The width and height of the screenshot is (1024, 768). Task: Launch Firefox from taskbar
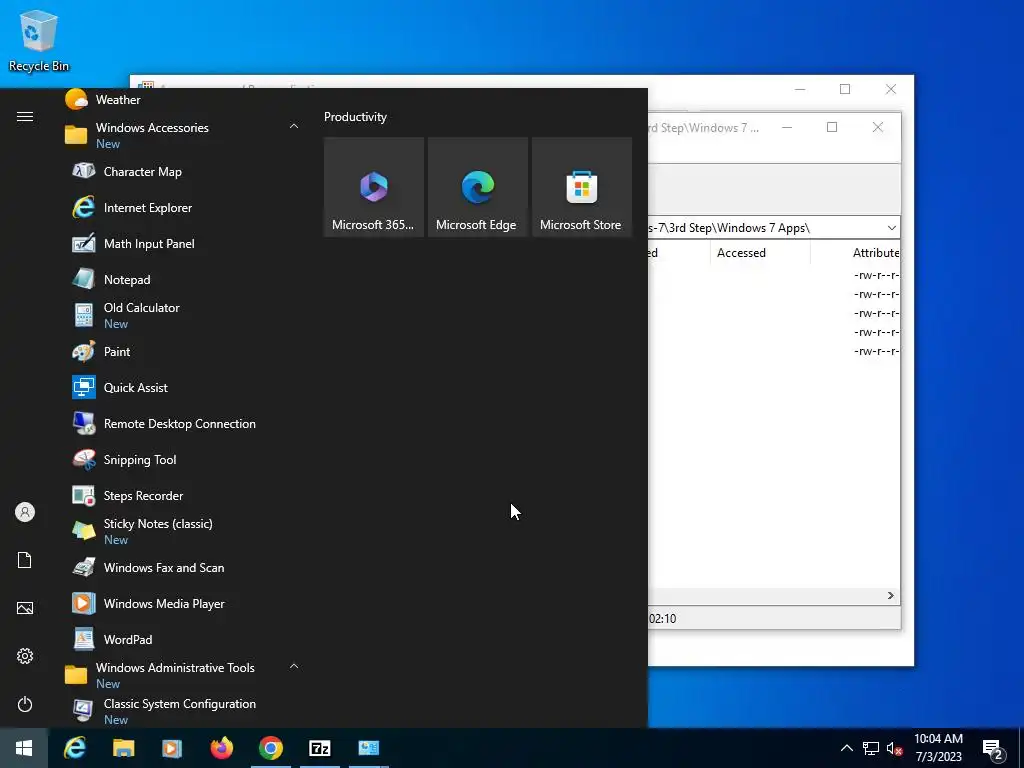pyautogui.click(x=221, y=748)
